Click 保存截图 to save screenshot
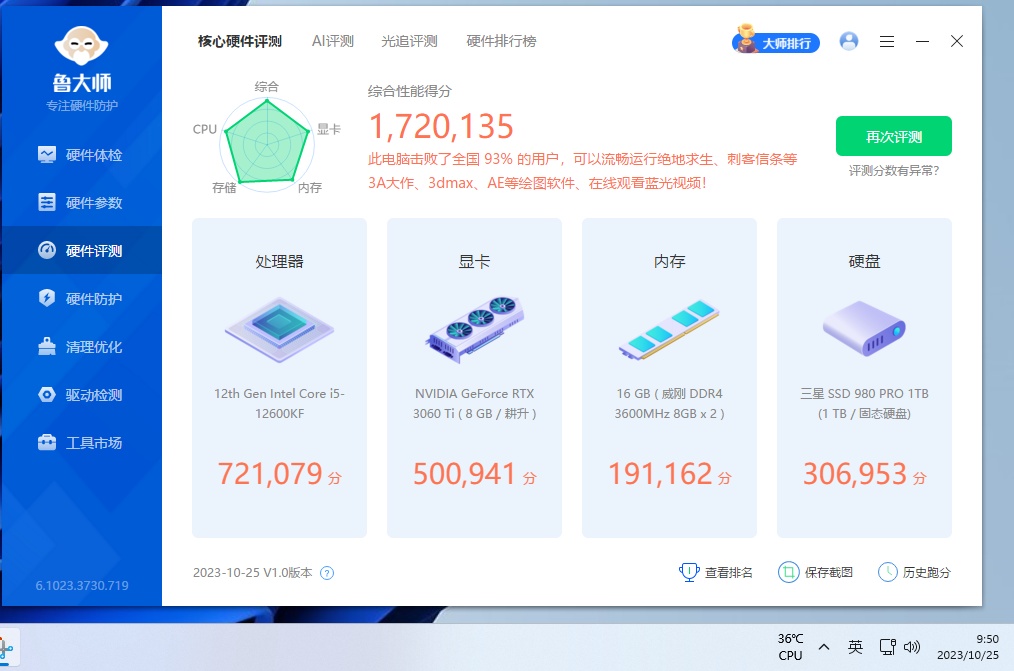This screenshot has width=1014, height=671. click(x=816, y=573)
